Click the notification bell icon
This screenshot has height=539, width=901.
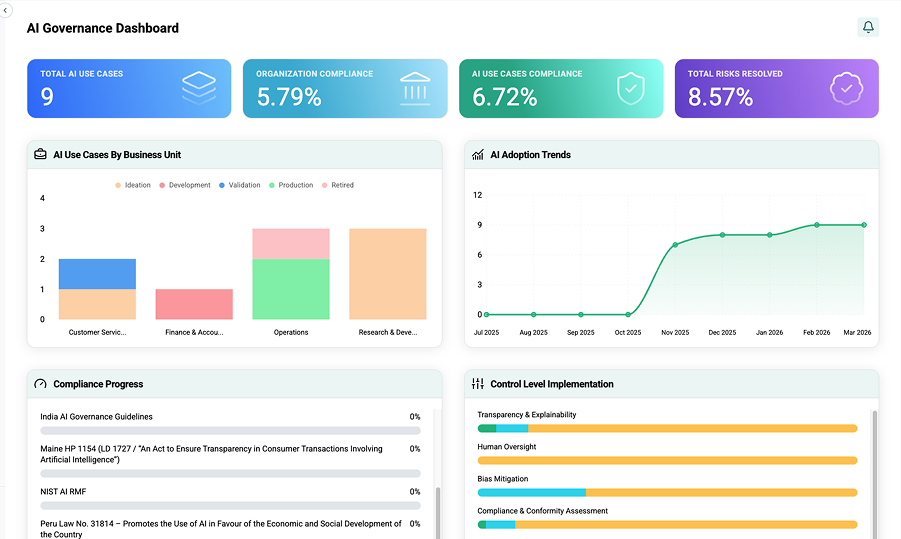[x=868, y=27]
